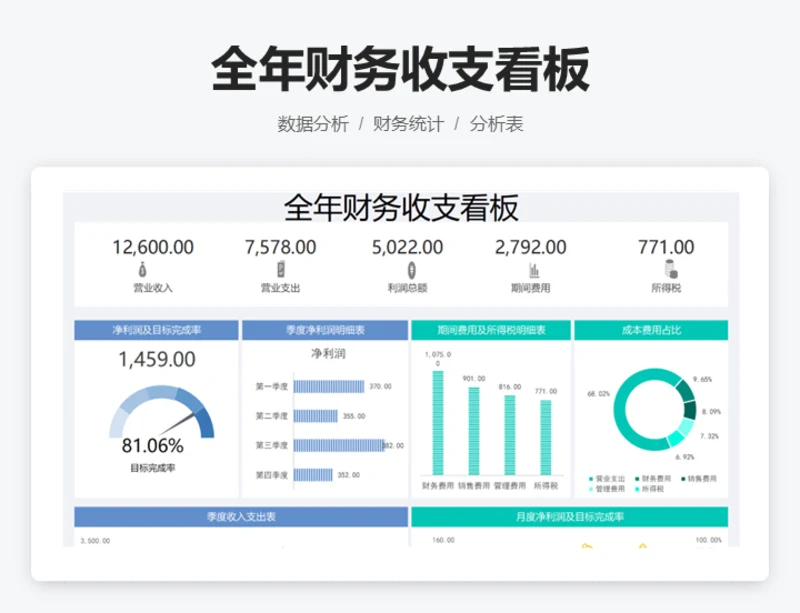Select the 期间费用及所得税明细表 panel header
Viewport: 800px width, 613px height.
pos(491,330)
